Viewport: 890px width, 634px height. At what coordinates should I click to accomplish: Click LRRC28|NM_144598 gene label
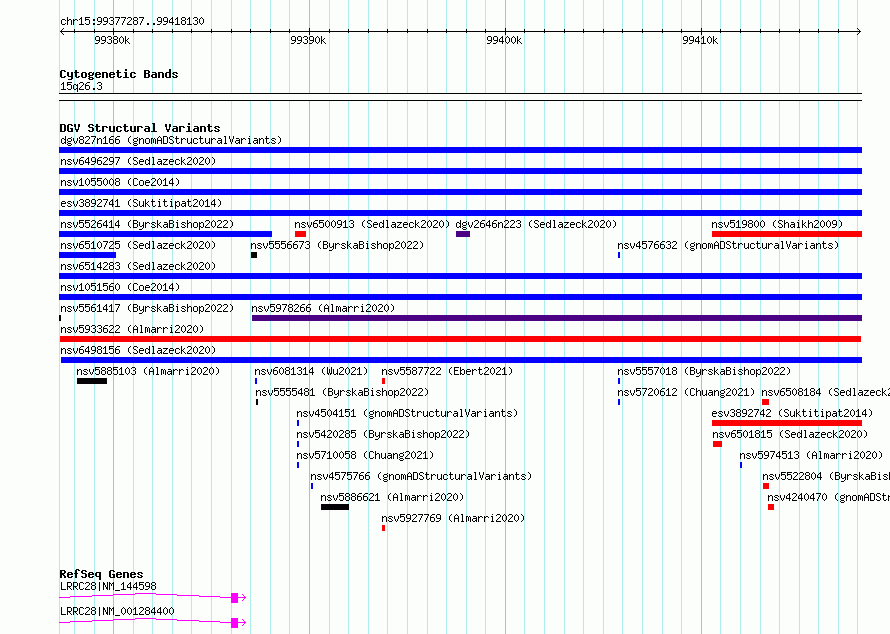coord(108,586)
